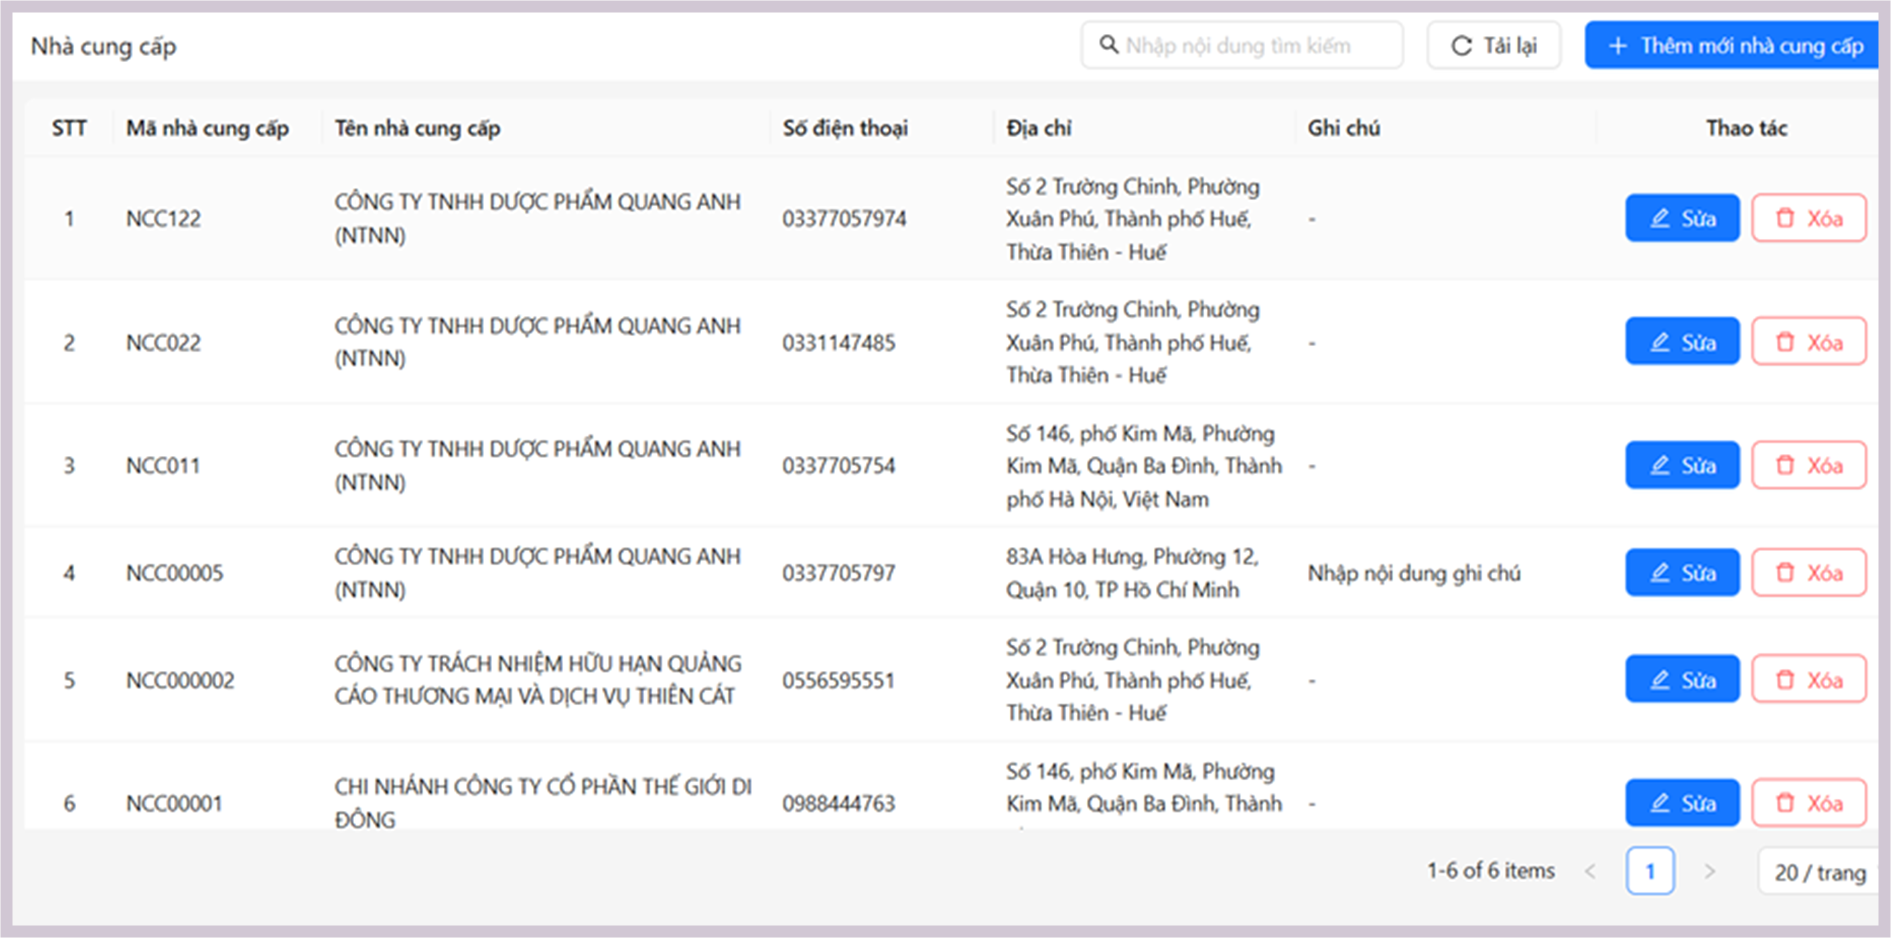Screen dimensions: 1891x938
Task: Edit supplier NCC011 with Sửa button
Action: (x=1682, y=465)
